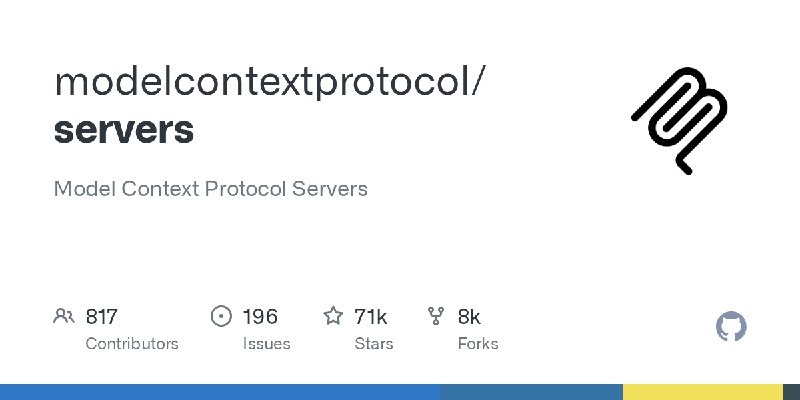Open the Forks label
The width and height of the screenshot is (800, 400).
tap(478, 344)
